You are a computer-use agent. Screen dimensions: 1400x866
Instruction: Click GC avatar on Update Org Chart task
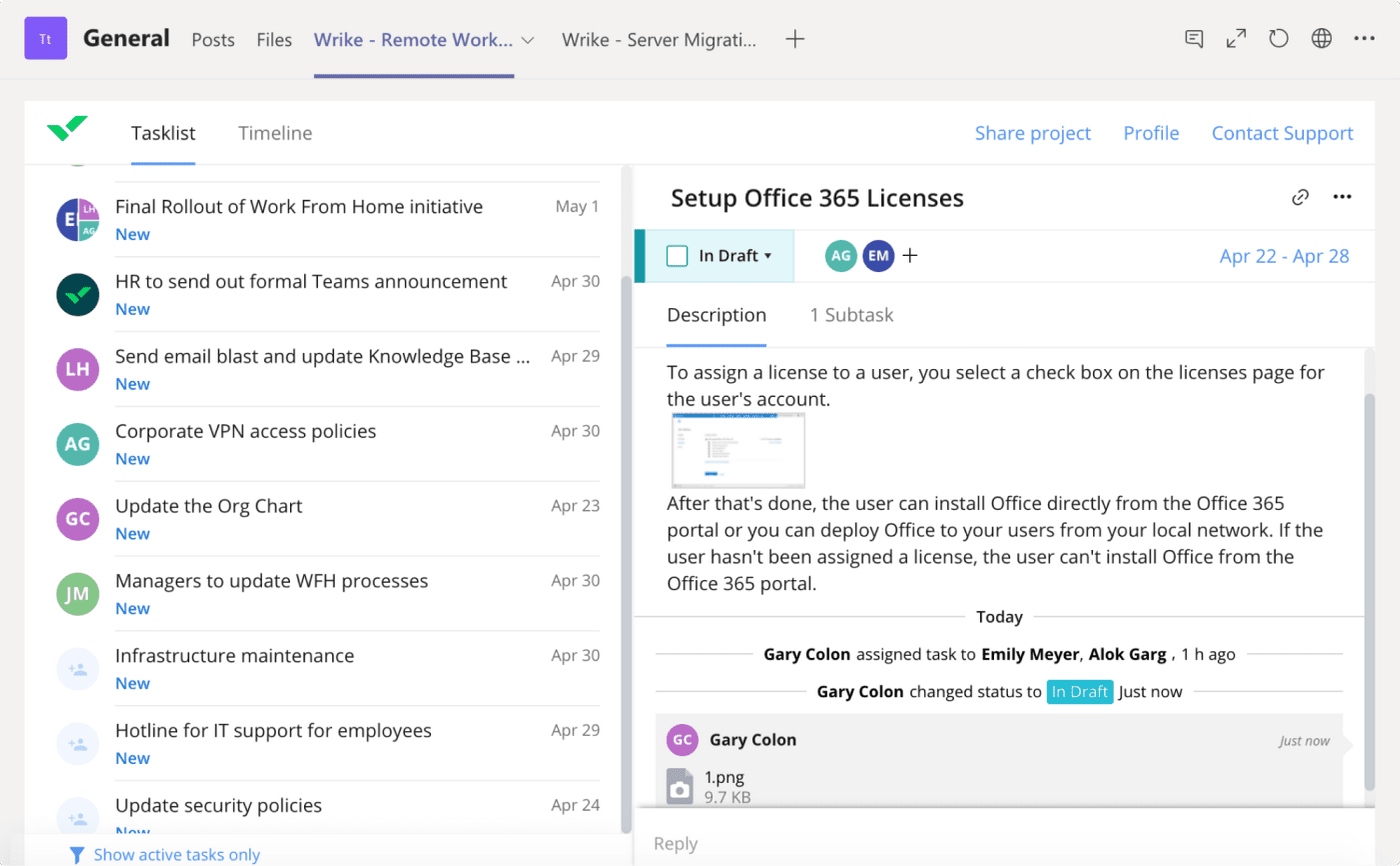pyautogui.click(x=78, y=519)
